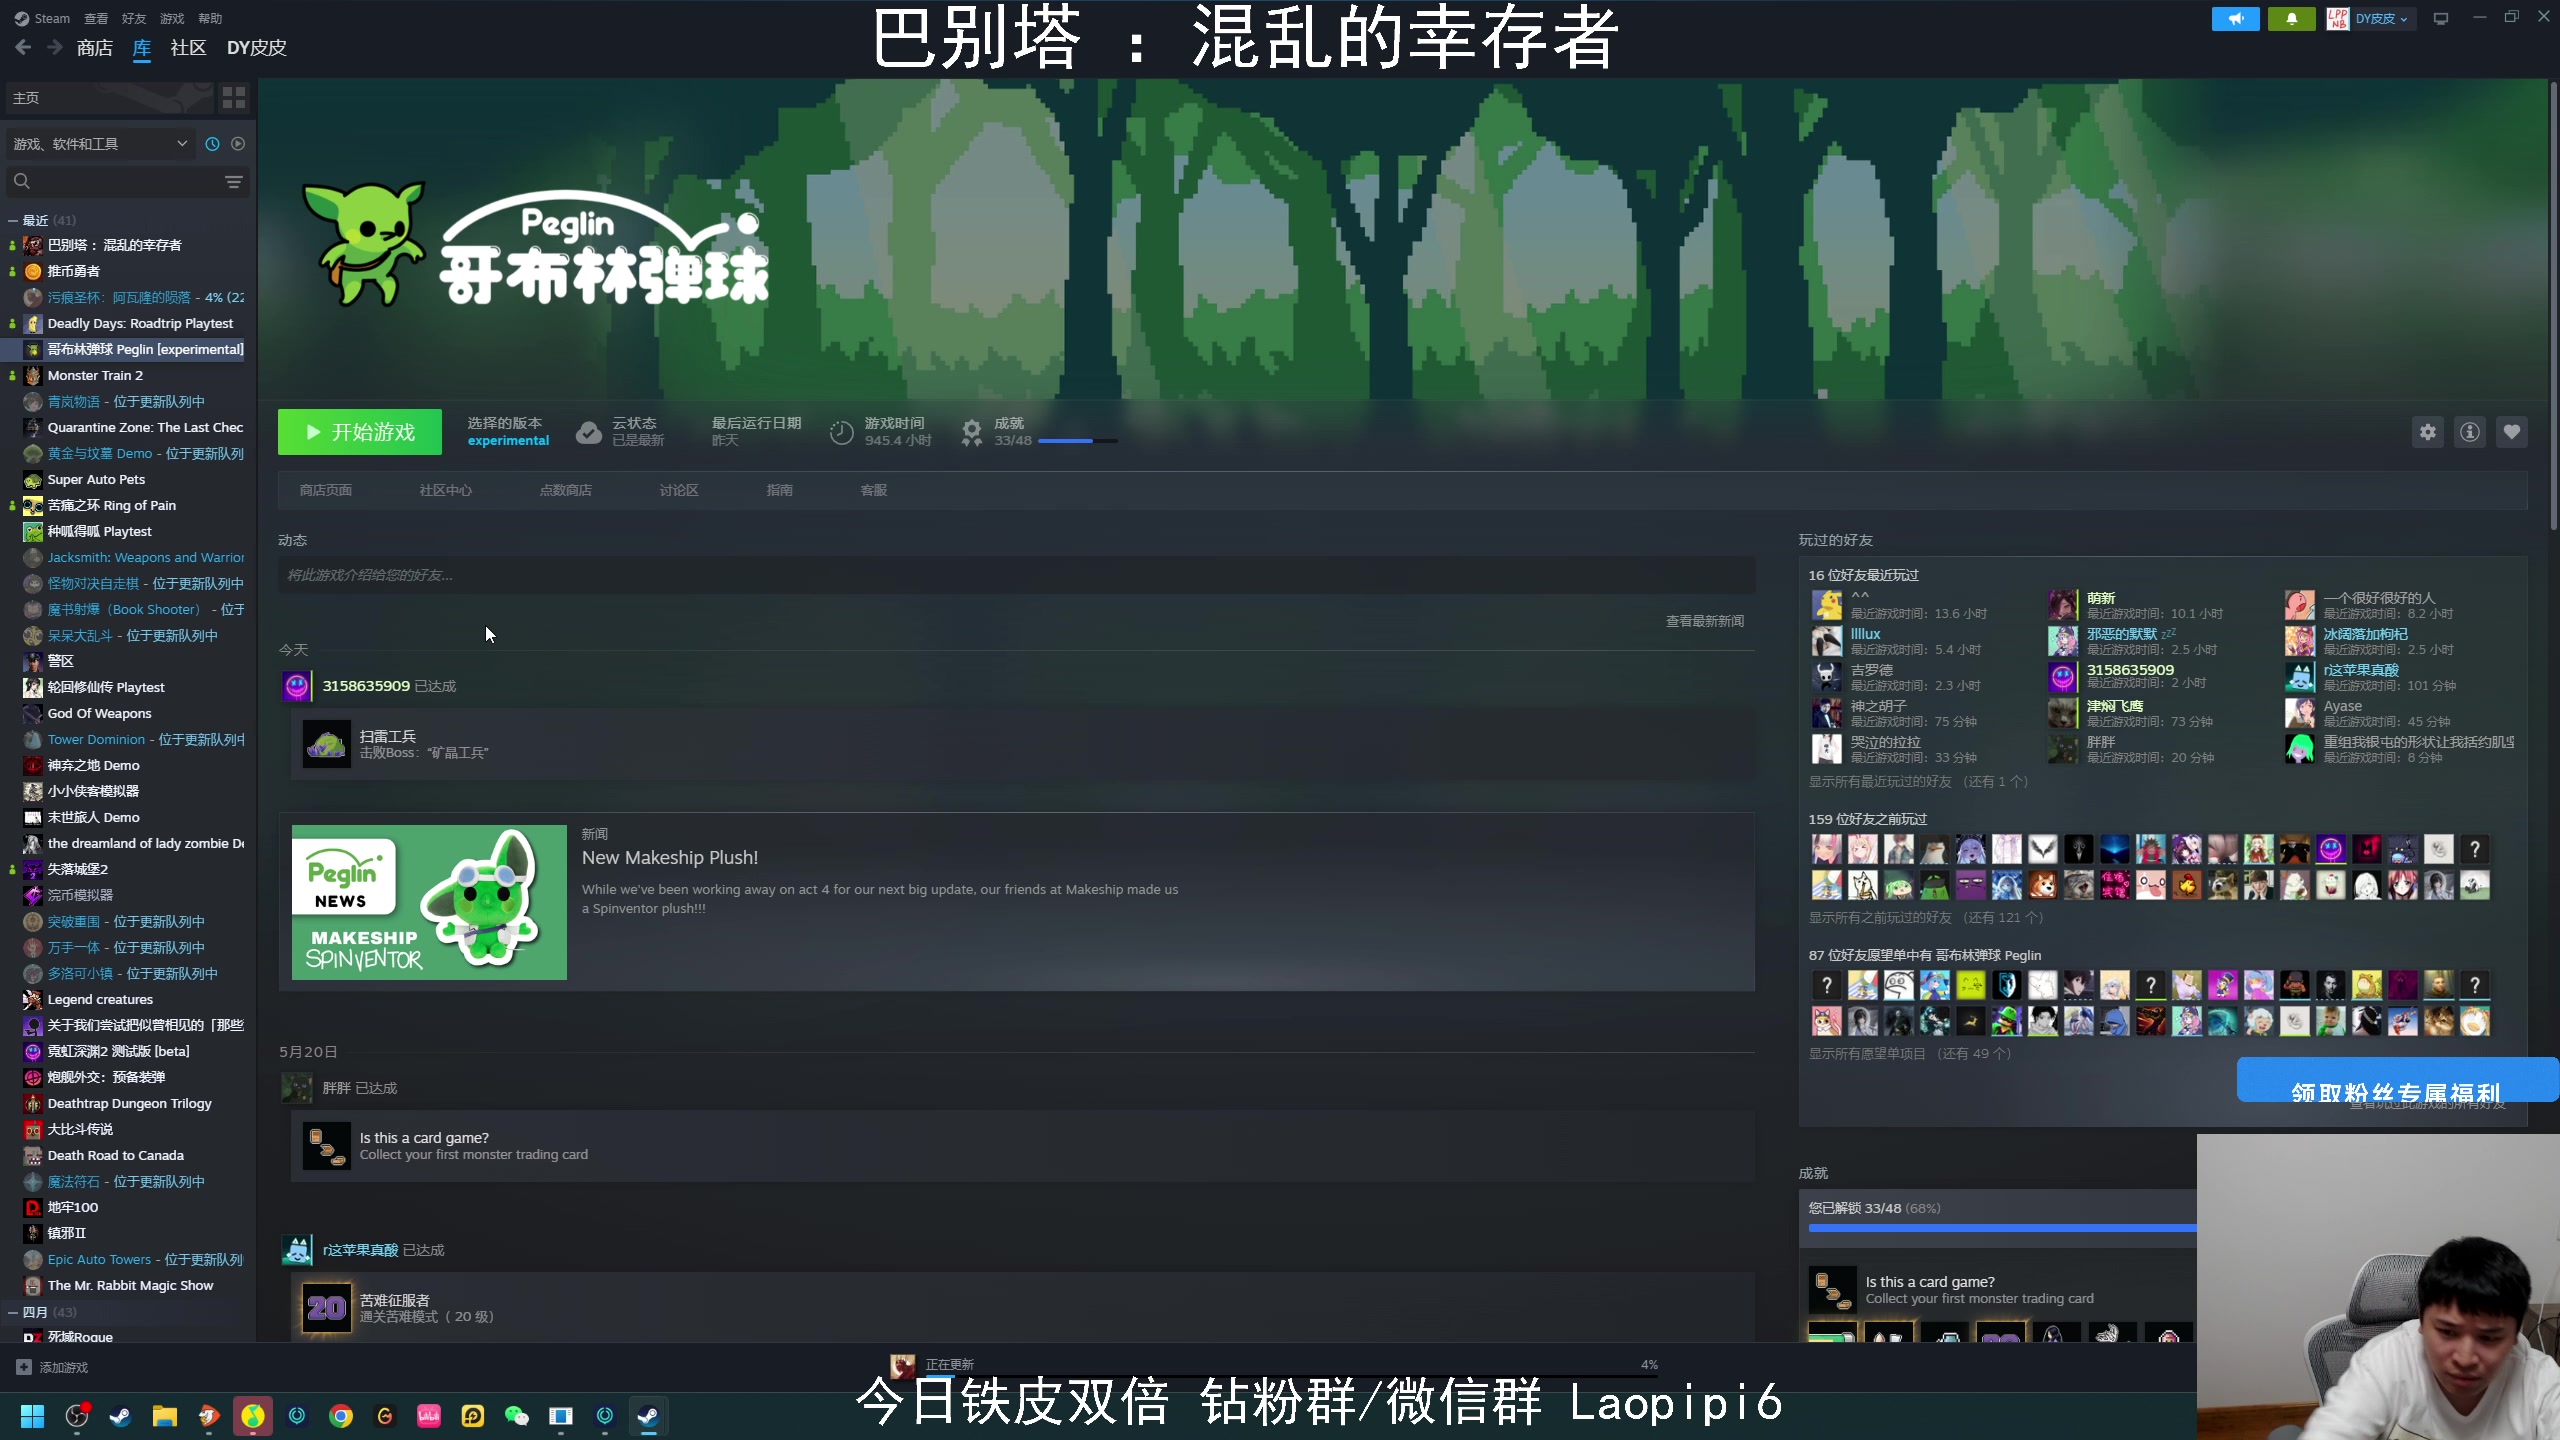Open the OBS Studio taskbar icon
This screenshot has height=1440, width=2560.
[x=77, y=1415]
